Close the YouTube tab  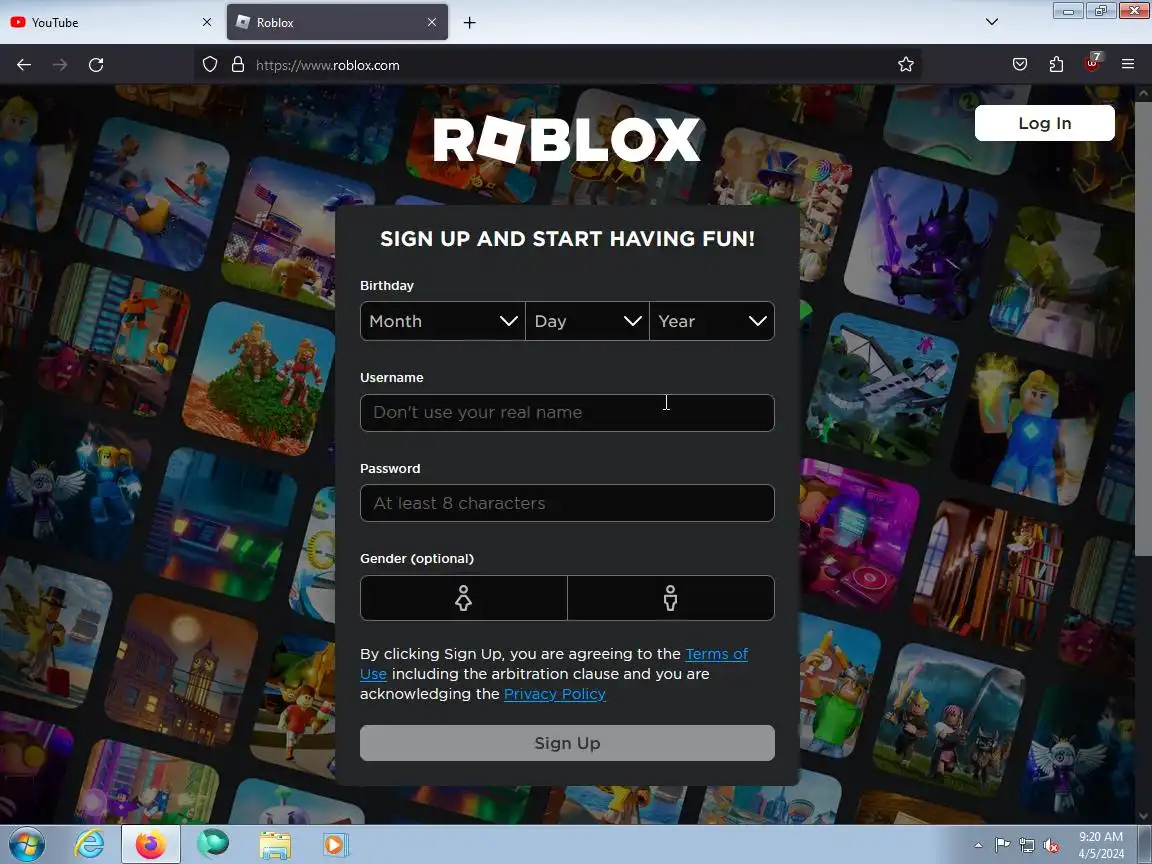tap(207, 22)
